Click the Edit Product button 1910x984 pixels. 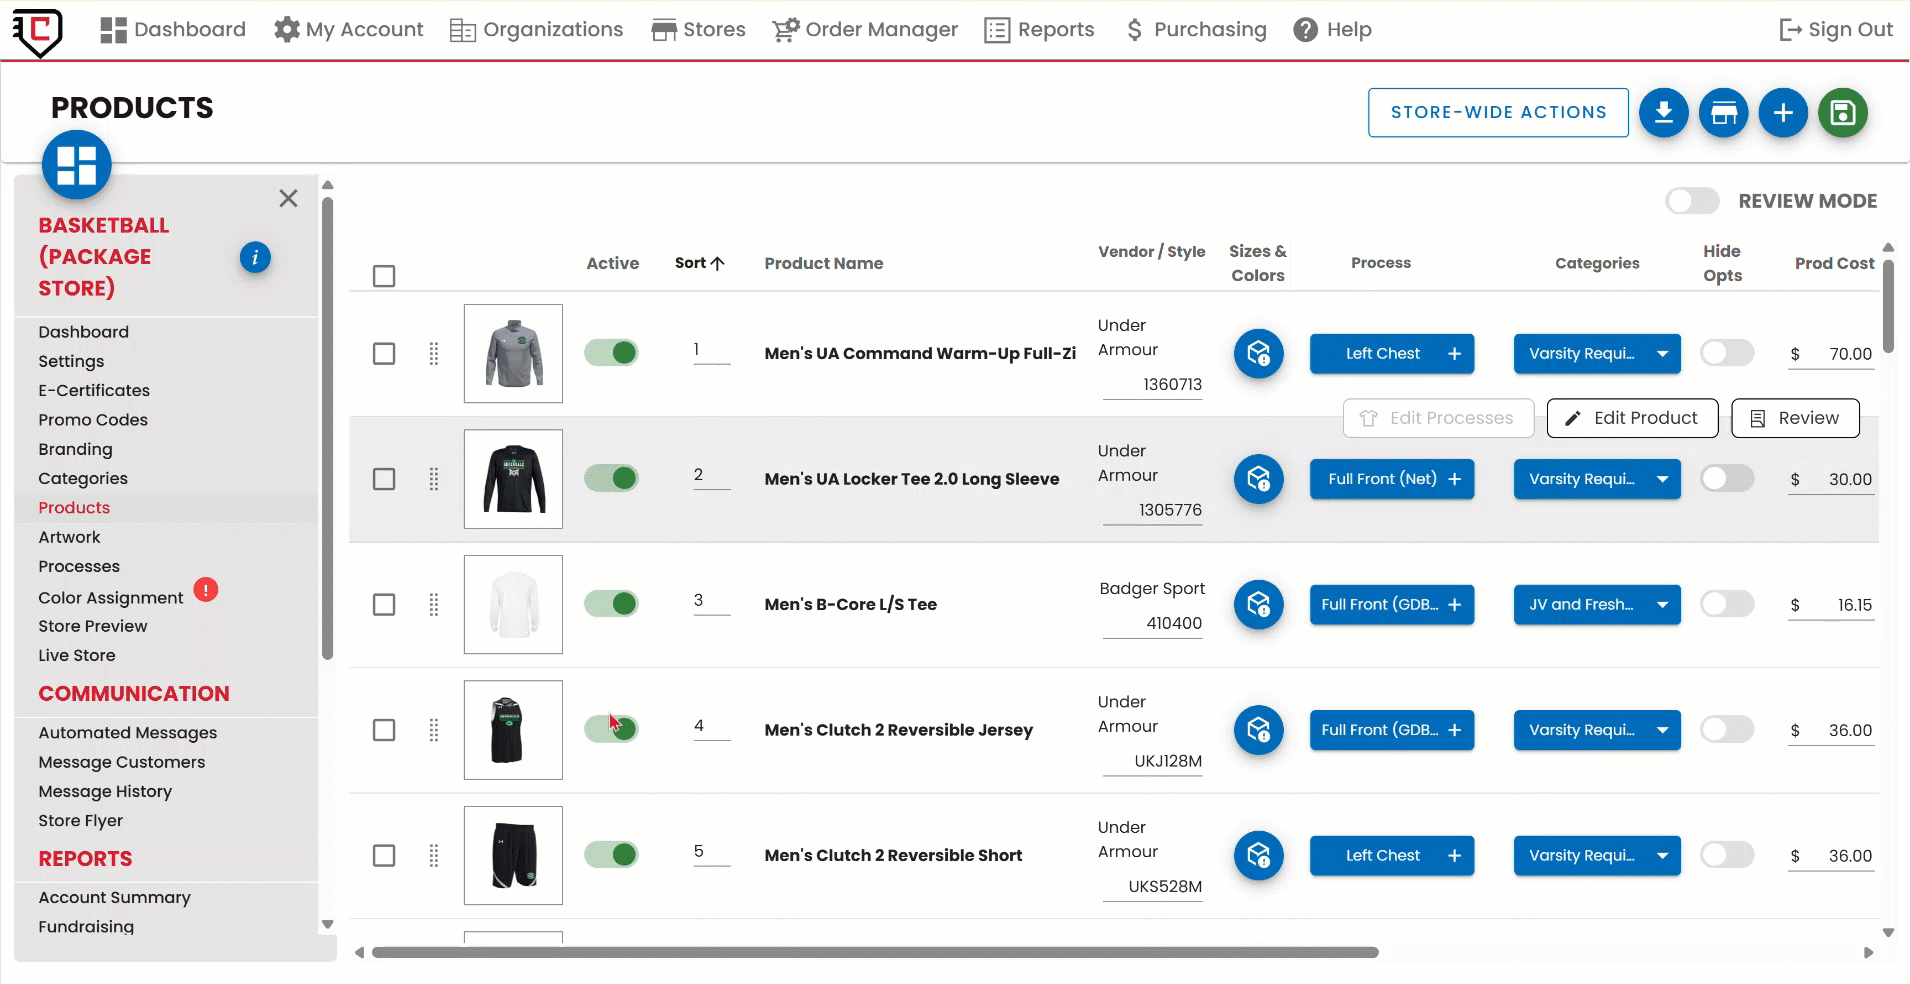coord(1632,418)
